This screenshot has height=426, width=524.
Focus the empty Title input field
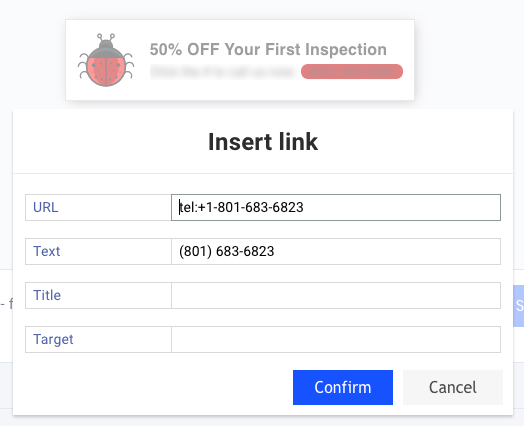336,296
